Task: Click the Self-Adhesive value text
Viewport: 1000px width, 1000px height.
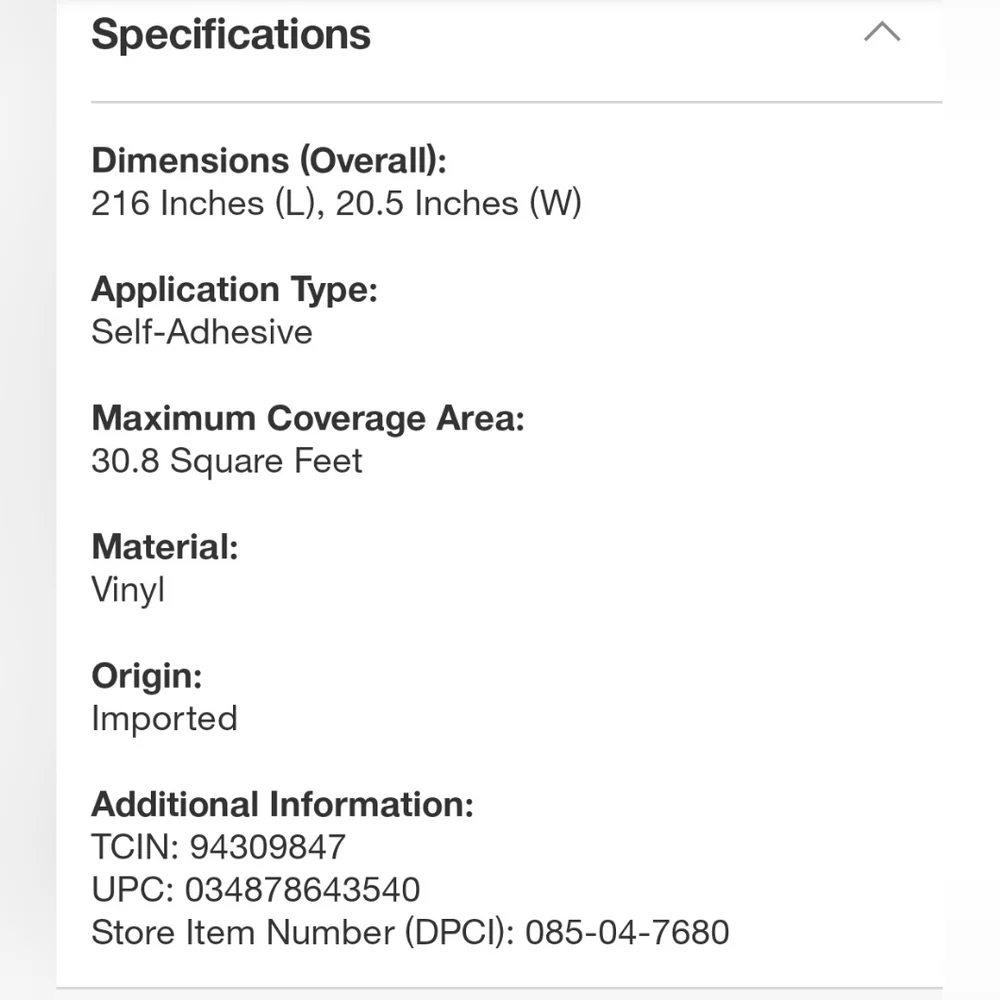Action: point(202,332)
